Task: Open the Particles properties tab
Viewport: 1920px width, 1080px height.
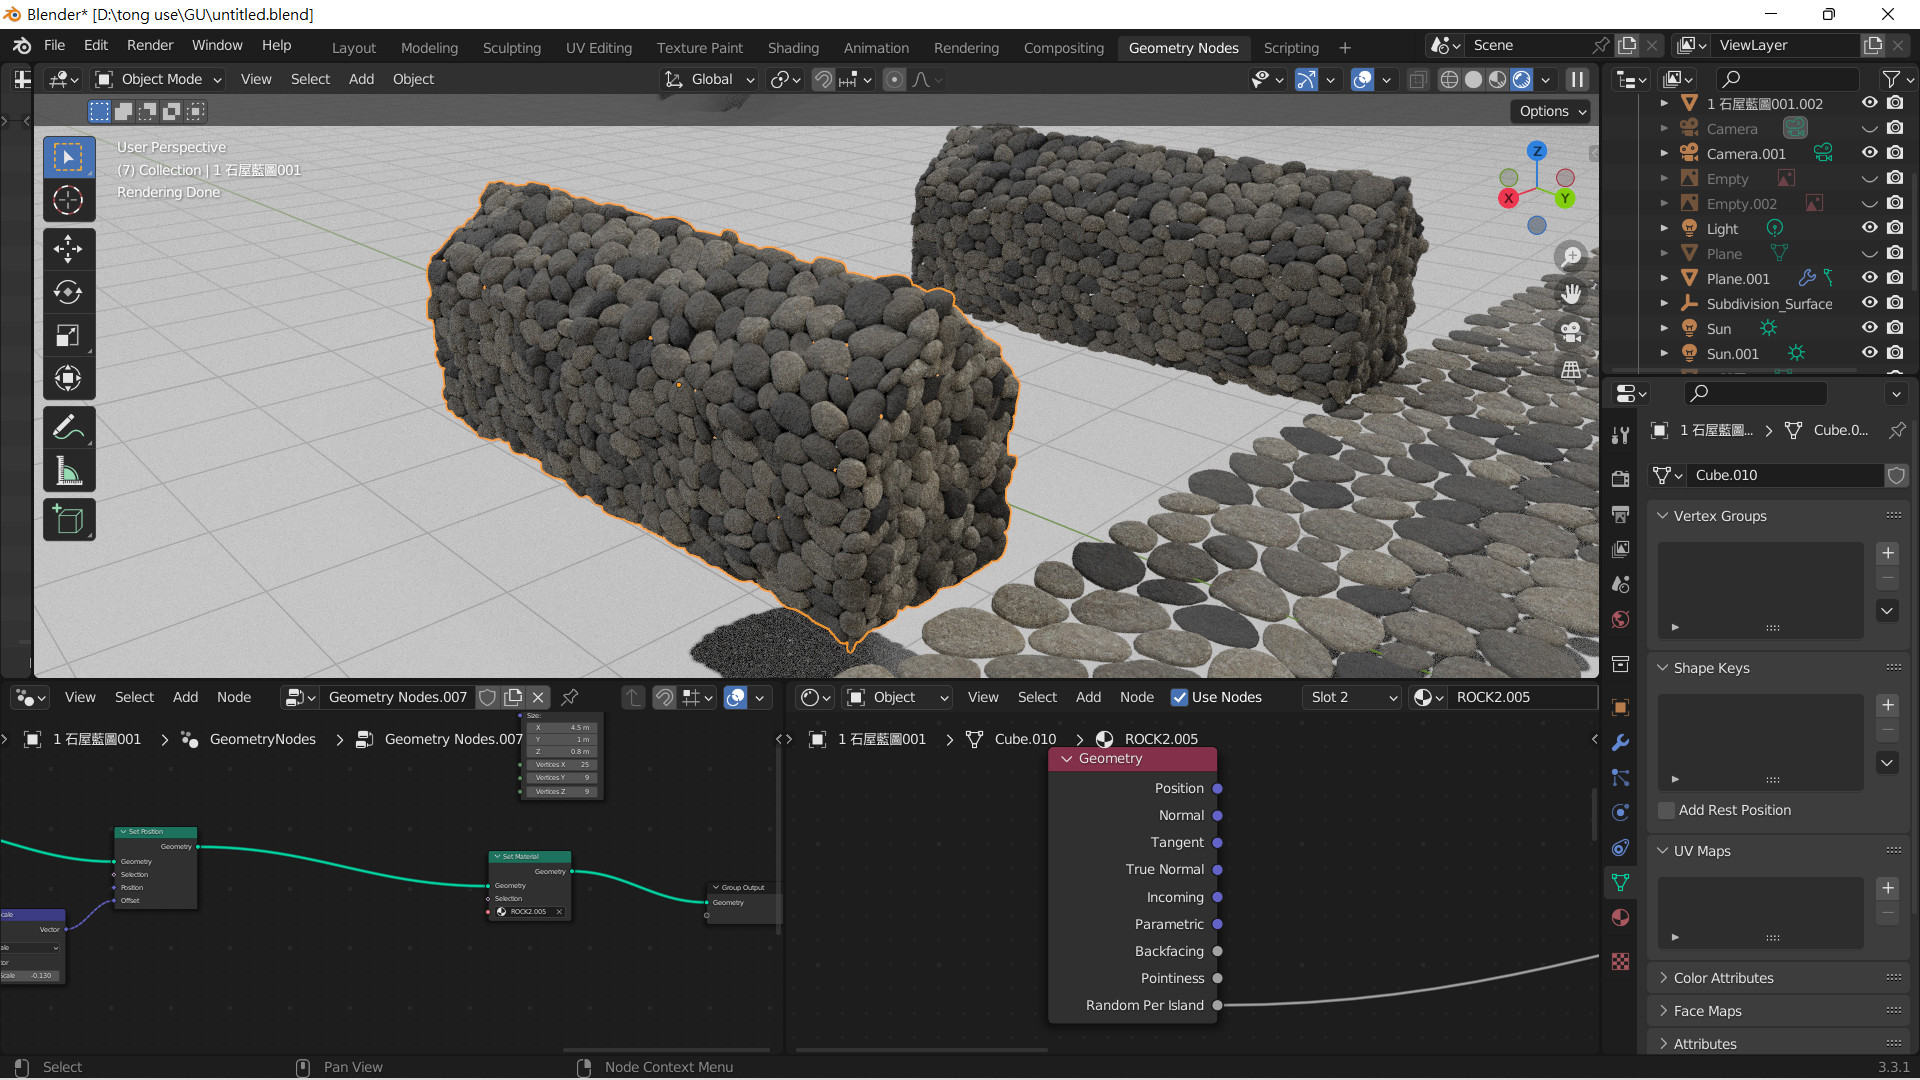Action: 1621,777
